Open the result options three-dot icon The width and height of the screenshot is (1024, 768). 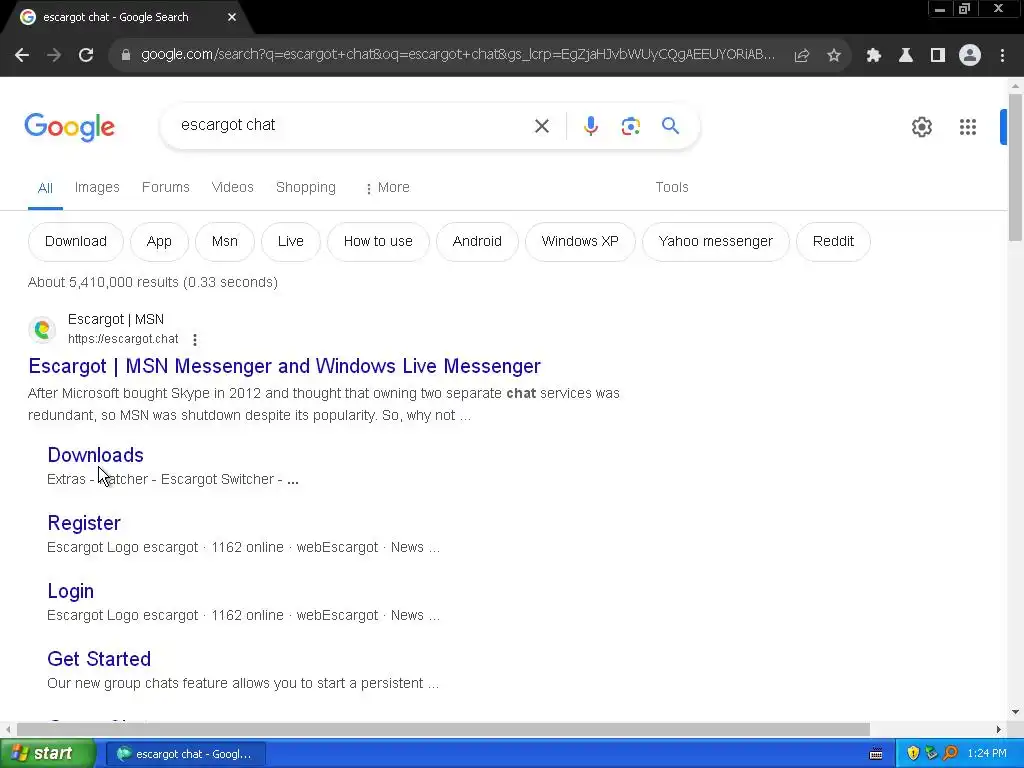click(195, 339)
